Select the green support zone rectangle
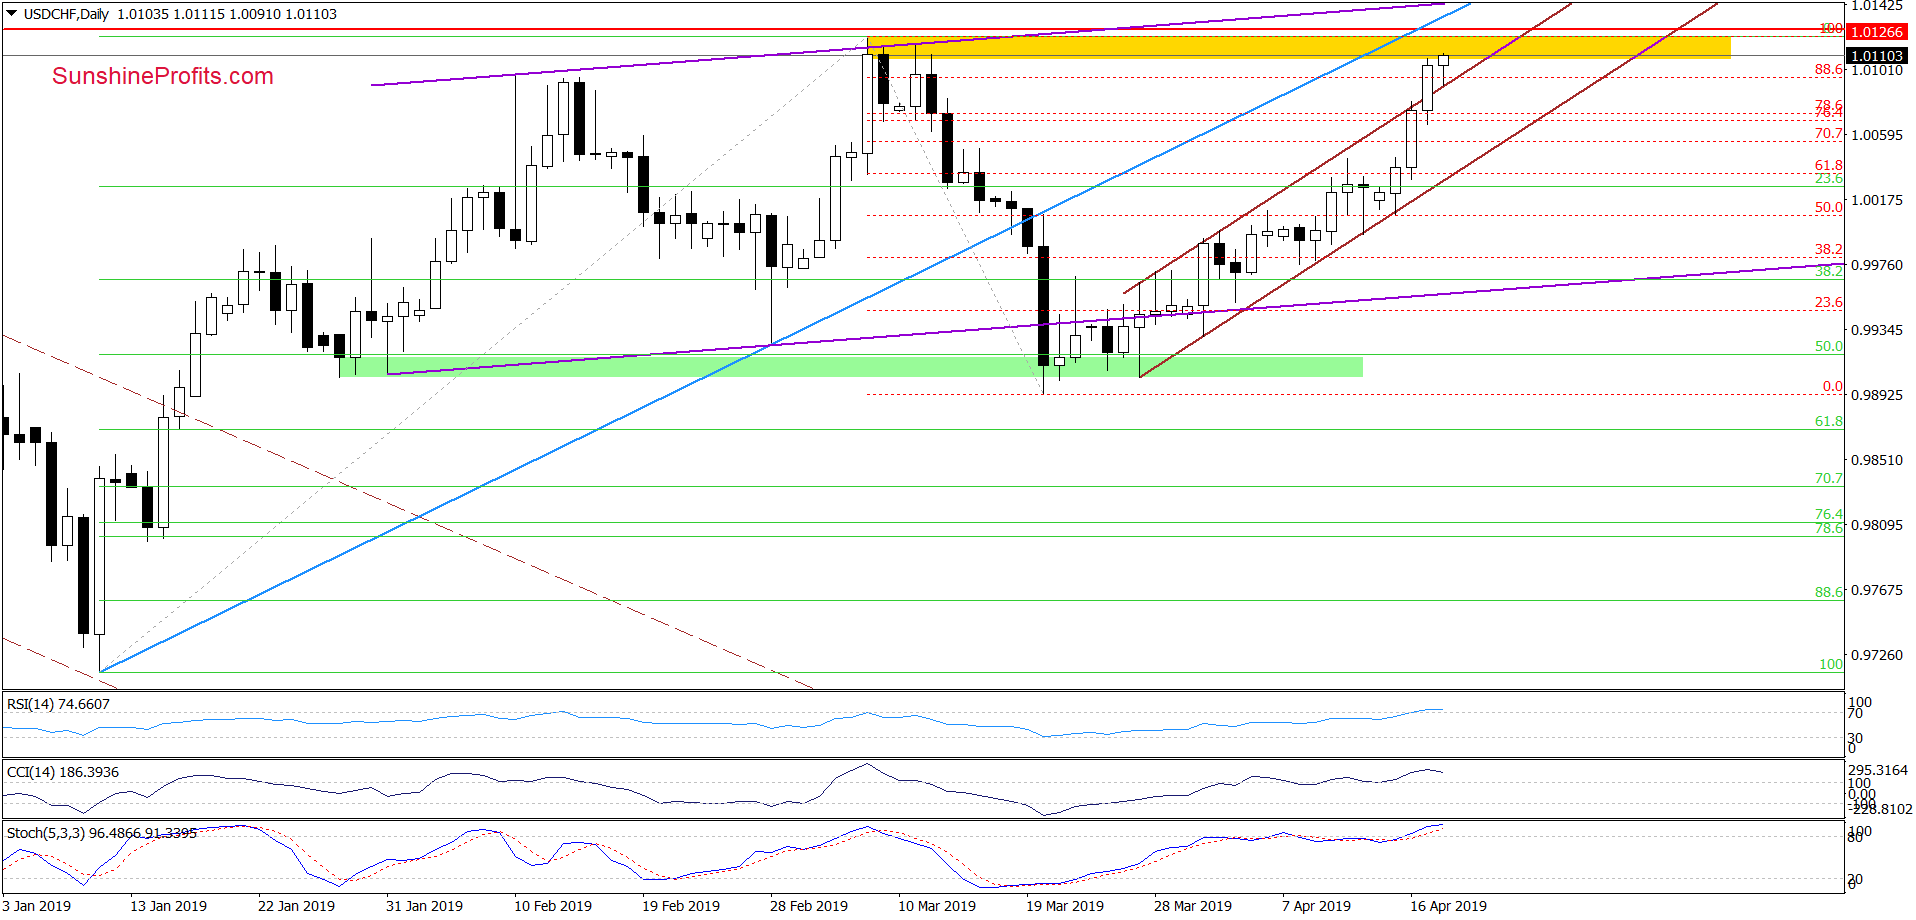 [851, 366]
